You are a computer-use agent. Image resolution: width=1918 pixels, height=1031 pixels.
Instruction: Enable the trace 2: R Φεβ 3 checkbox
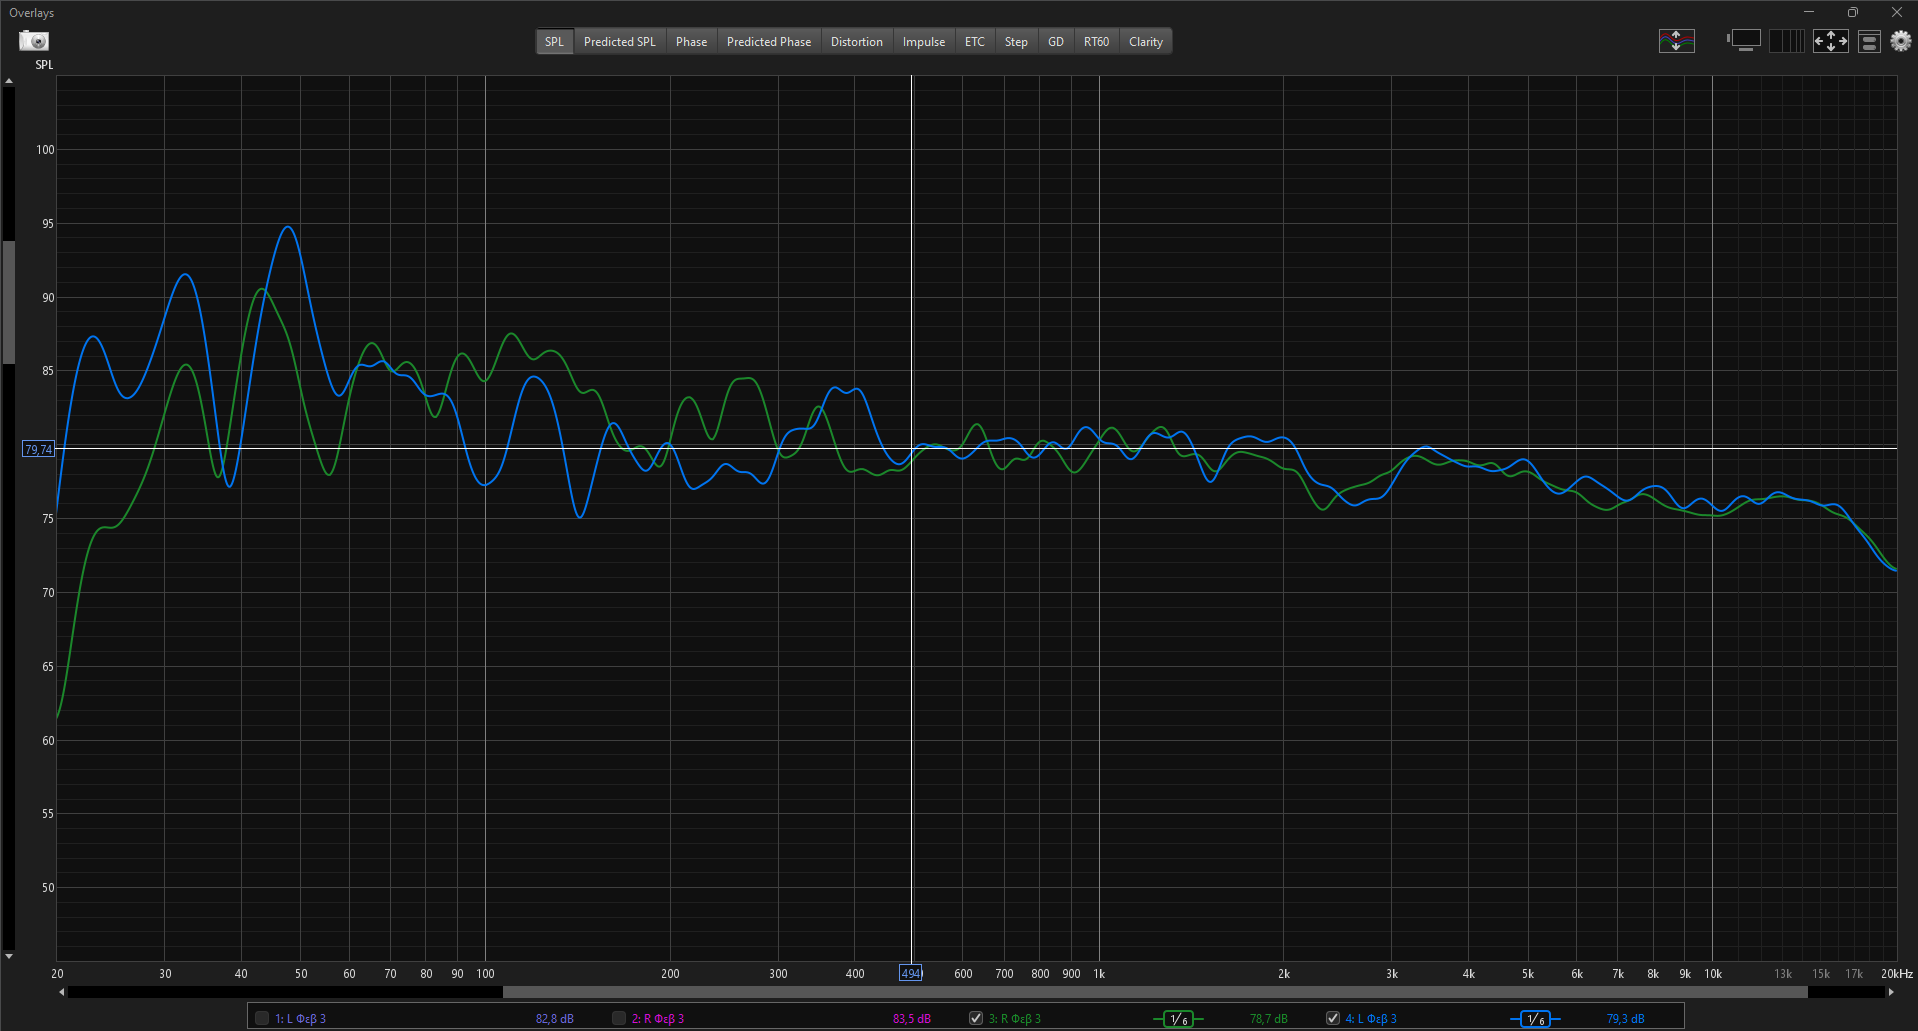click(x=619, y=1018)
